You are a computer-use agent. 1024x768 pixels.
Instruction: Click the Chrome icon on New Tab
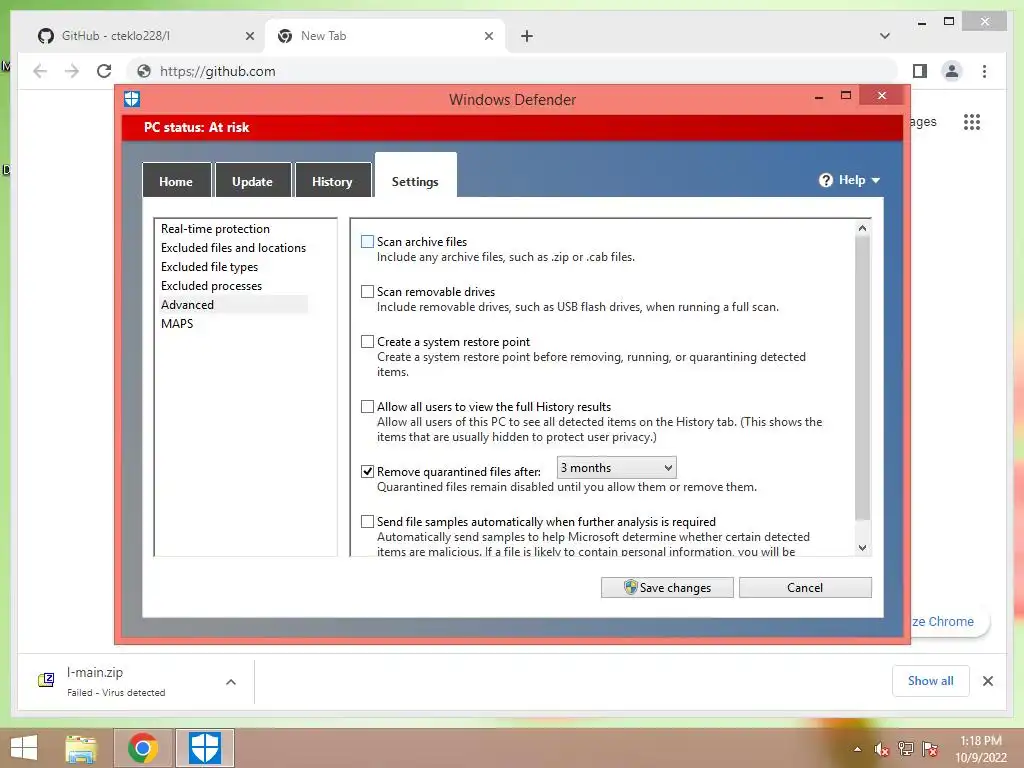(x=285, y=36)
